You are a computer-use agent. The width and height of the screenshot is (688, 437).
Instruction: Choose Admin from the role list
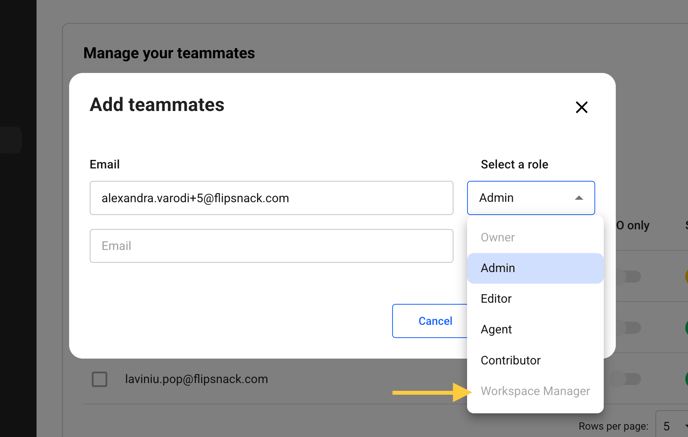(535, 268)
